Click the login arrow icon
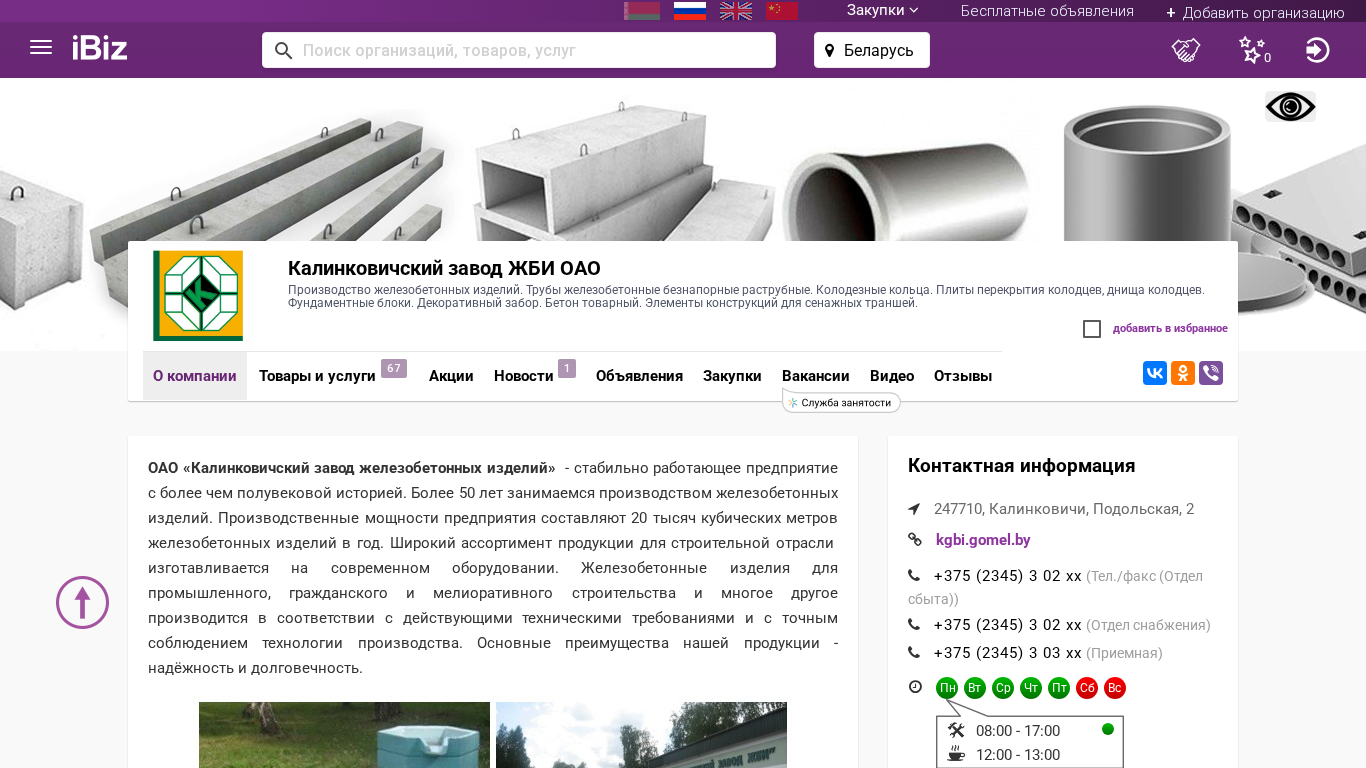The height and width of the screenshot is (768, 1366). point(1317,50)
